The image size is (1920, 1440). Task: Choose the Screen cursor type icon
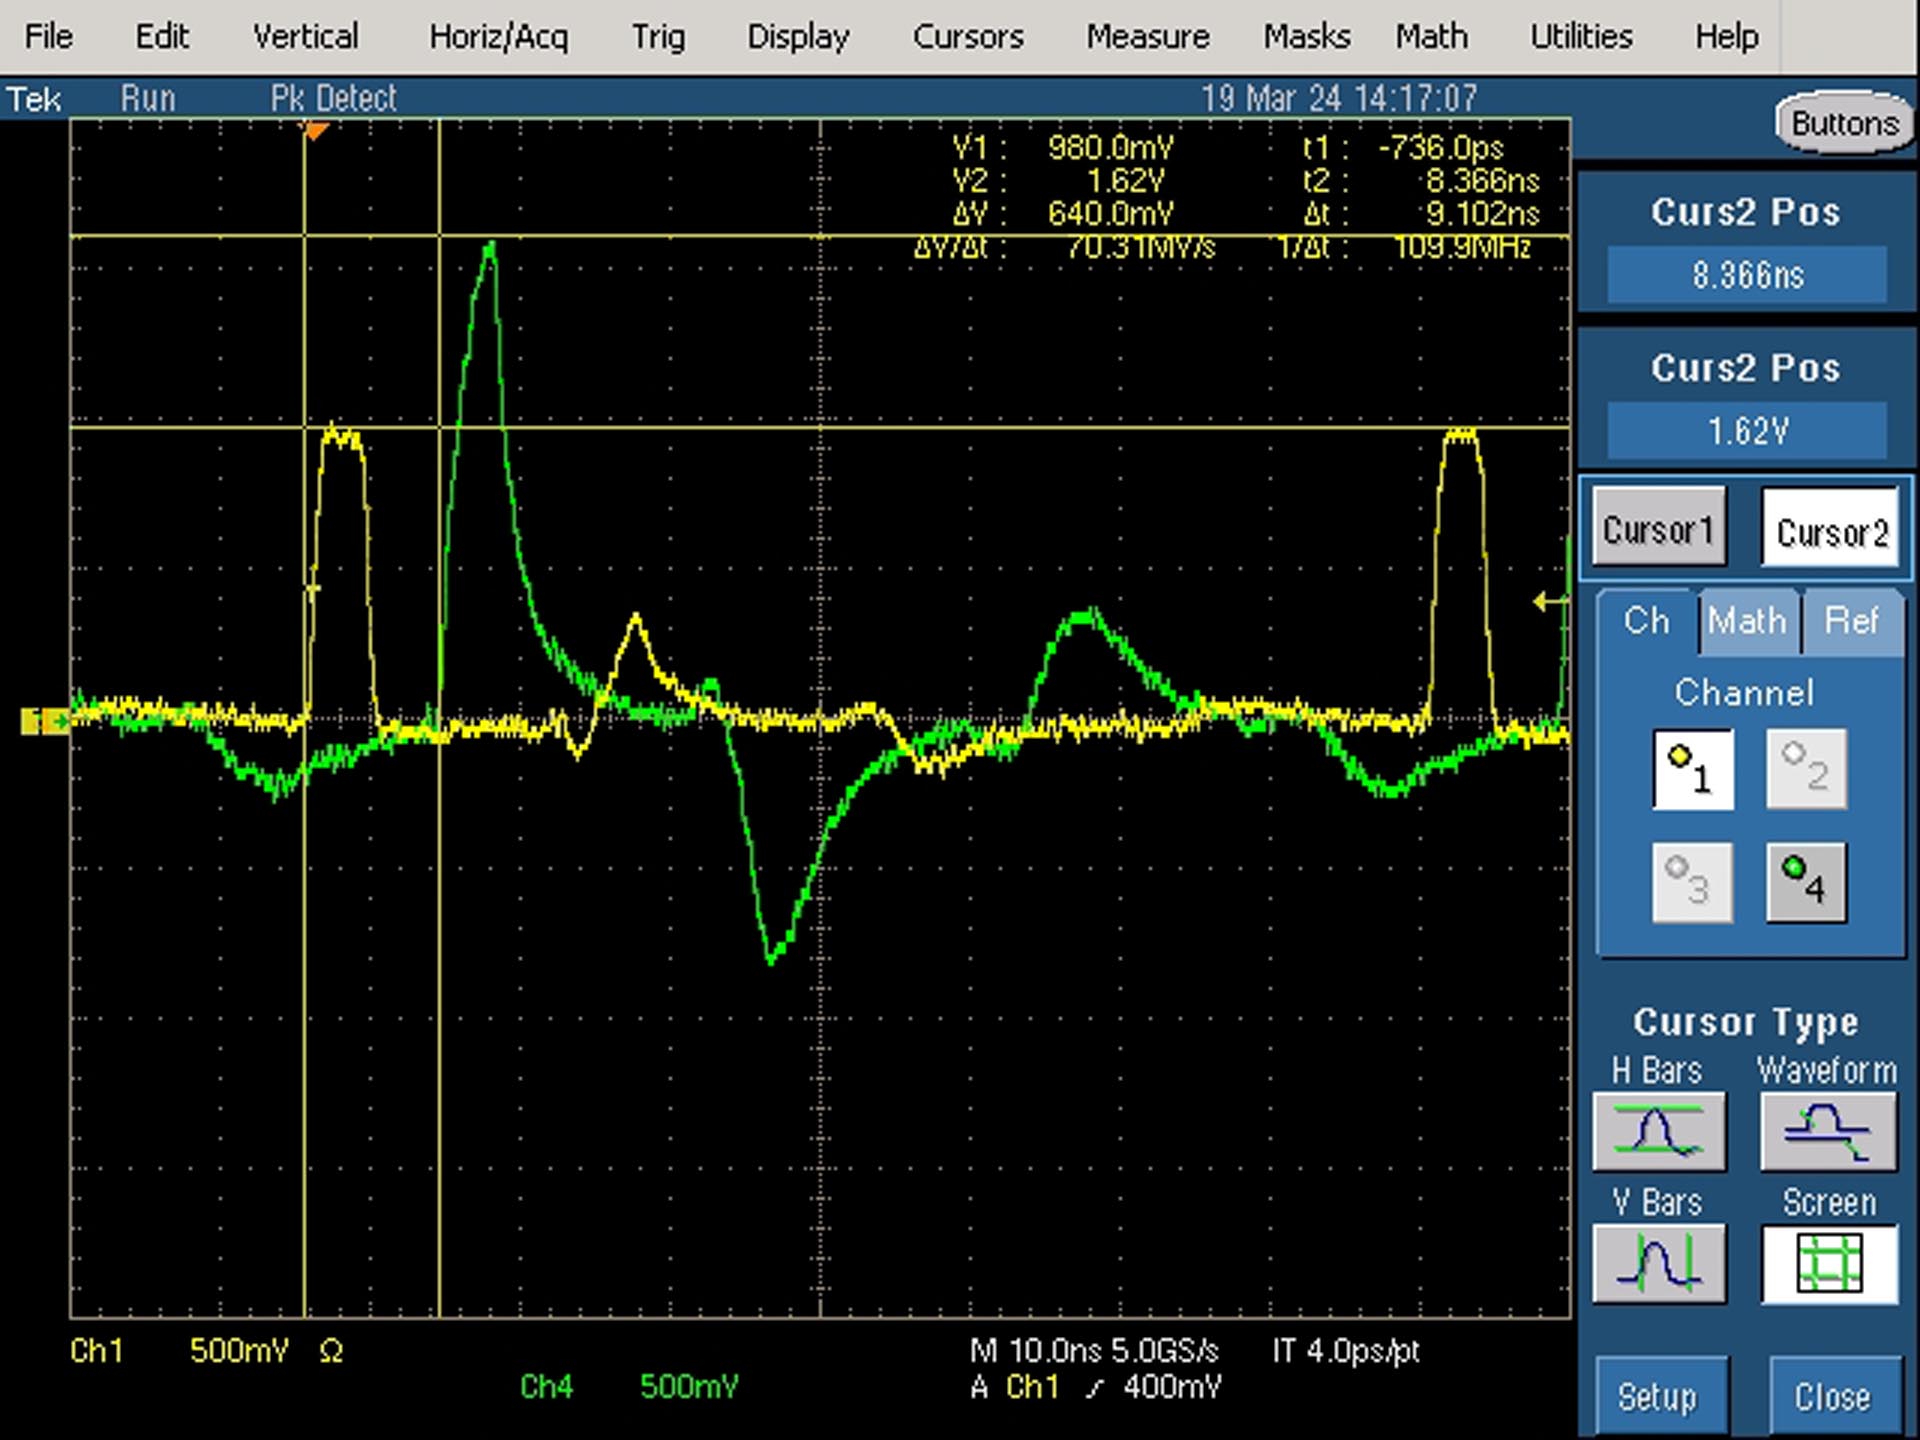(x=1829, y=1264)
